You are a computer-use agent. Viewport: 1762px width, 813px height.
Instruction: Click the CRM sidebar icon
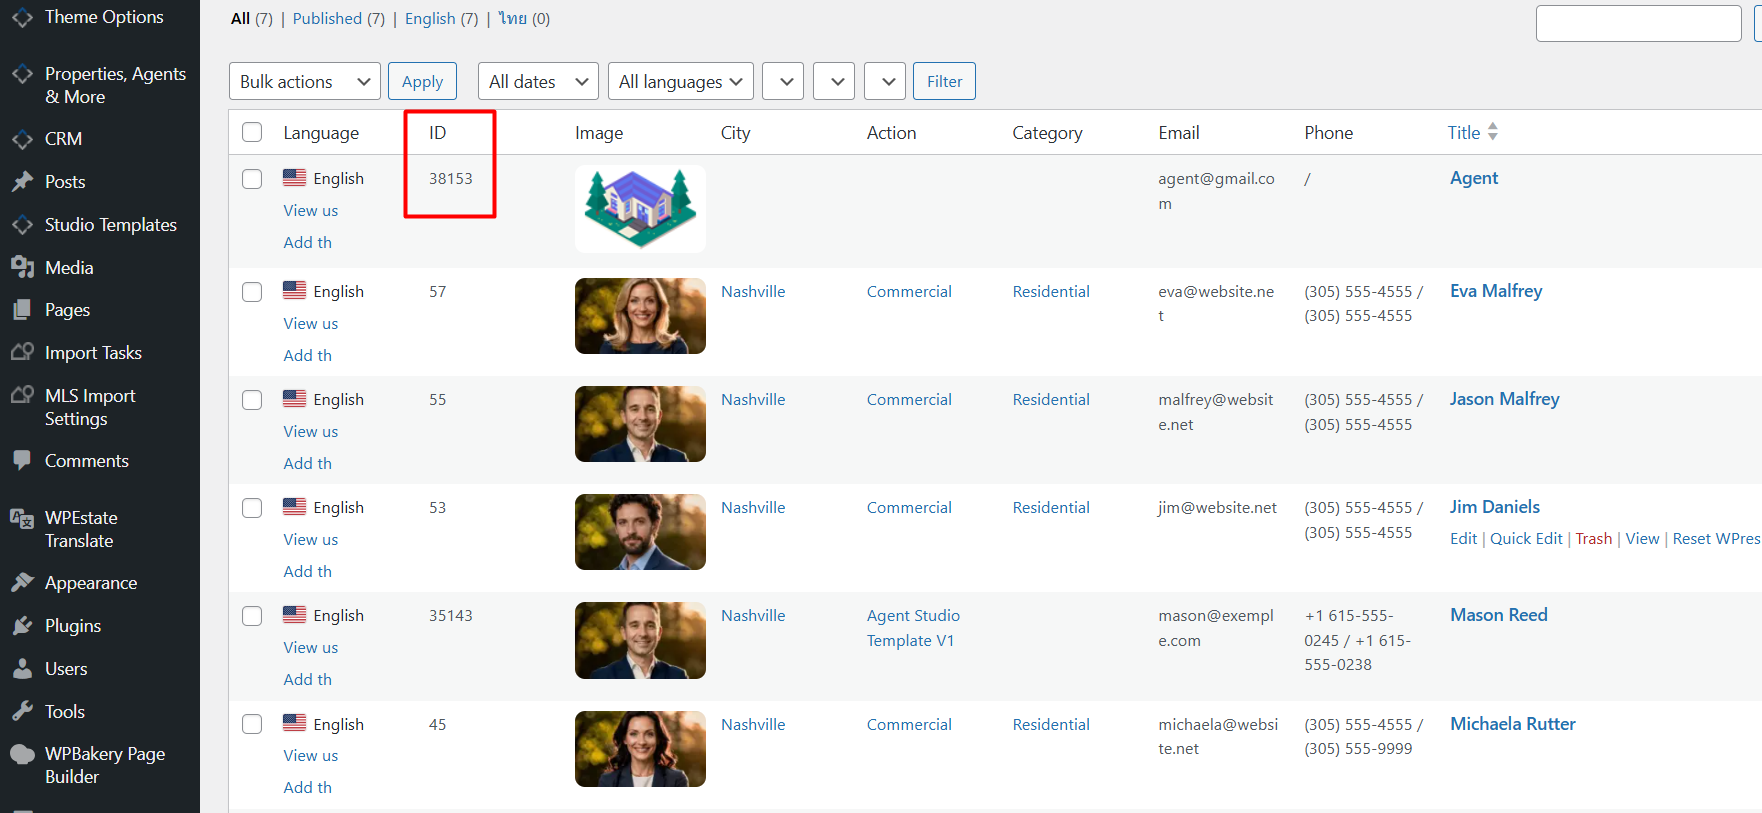click(22, 139)
